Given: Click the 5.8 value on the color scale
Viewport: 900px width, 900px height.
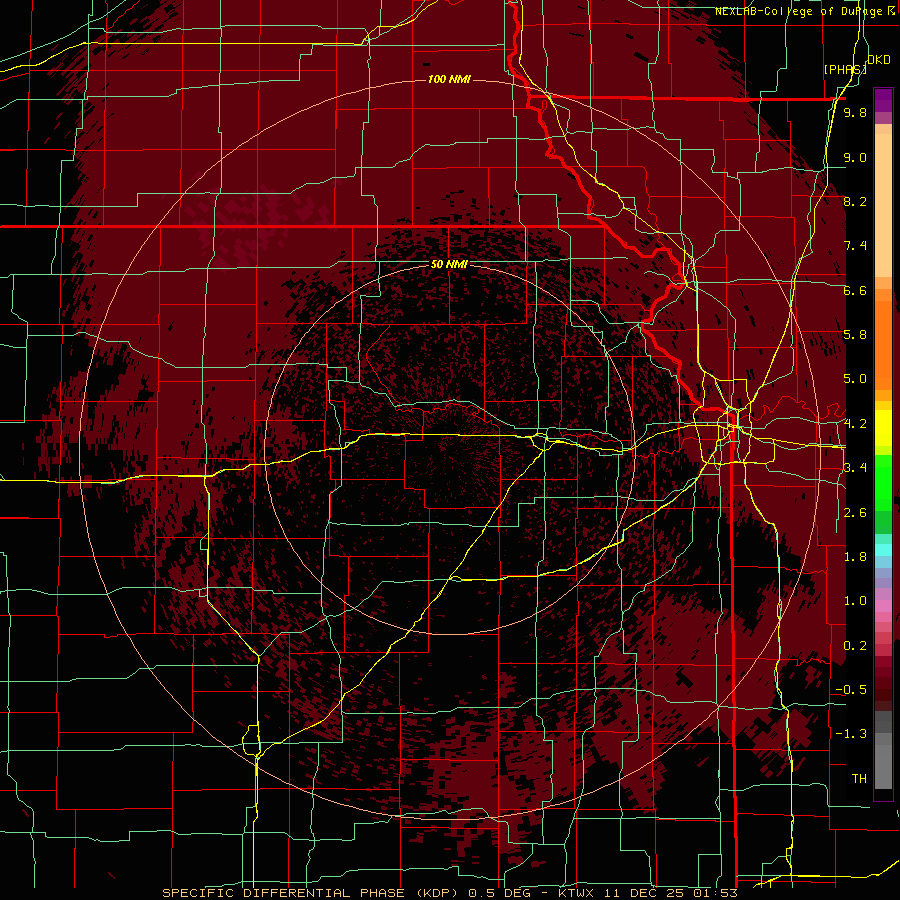Looking at the screenshot, I should coord(855,335).
